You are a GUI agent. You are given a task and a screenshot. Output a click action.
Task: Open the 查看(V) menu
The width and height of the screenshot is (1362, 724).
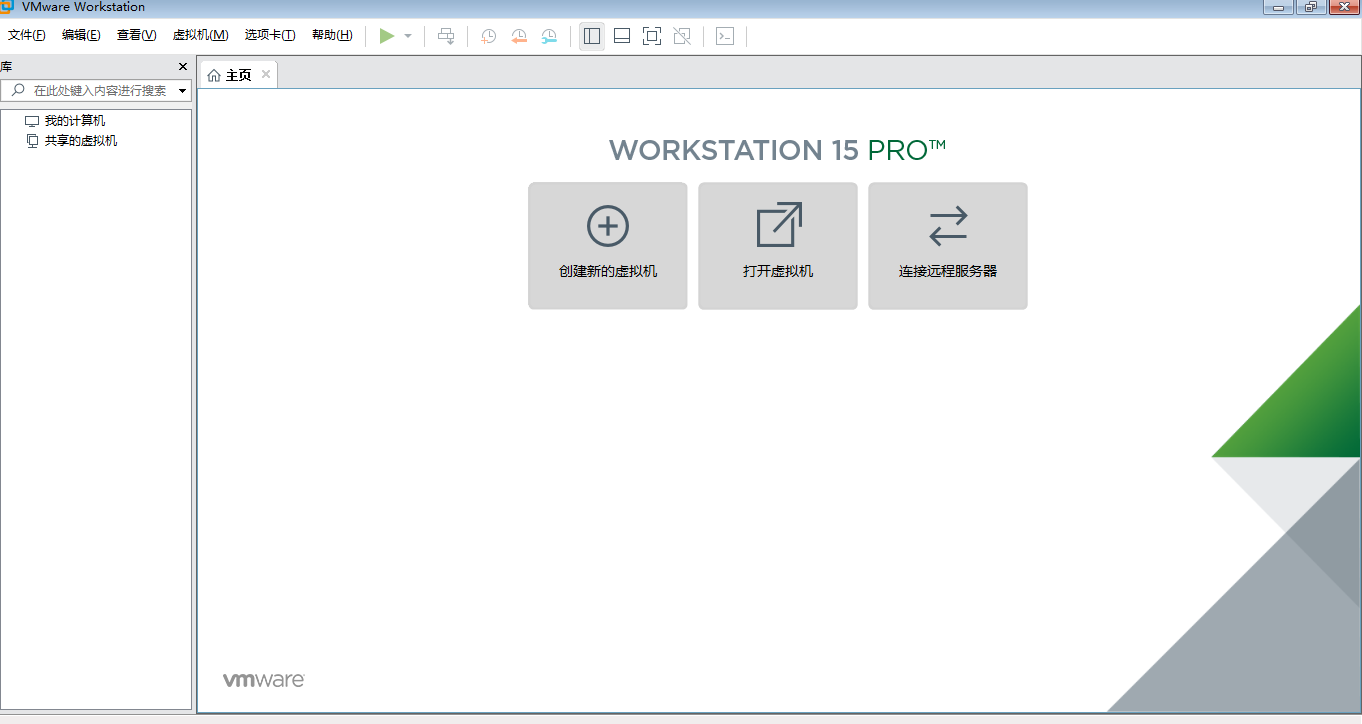tap(137, 35)
